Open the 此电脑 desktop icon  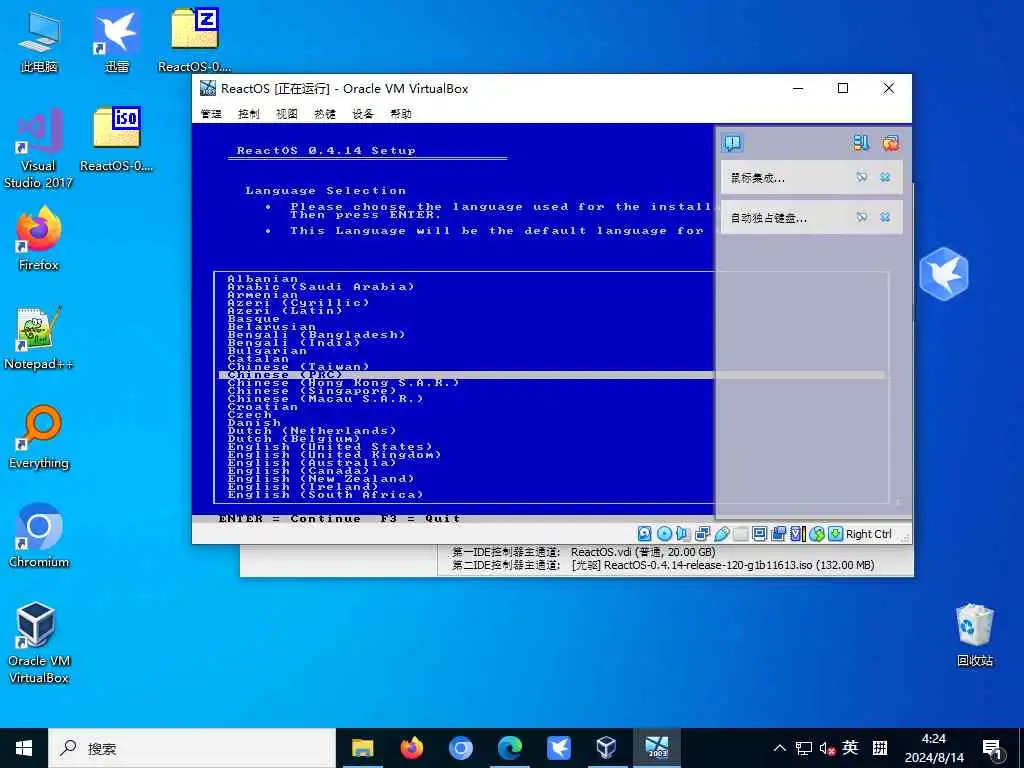[39, 41]
